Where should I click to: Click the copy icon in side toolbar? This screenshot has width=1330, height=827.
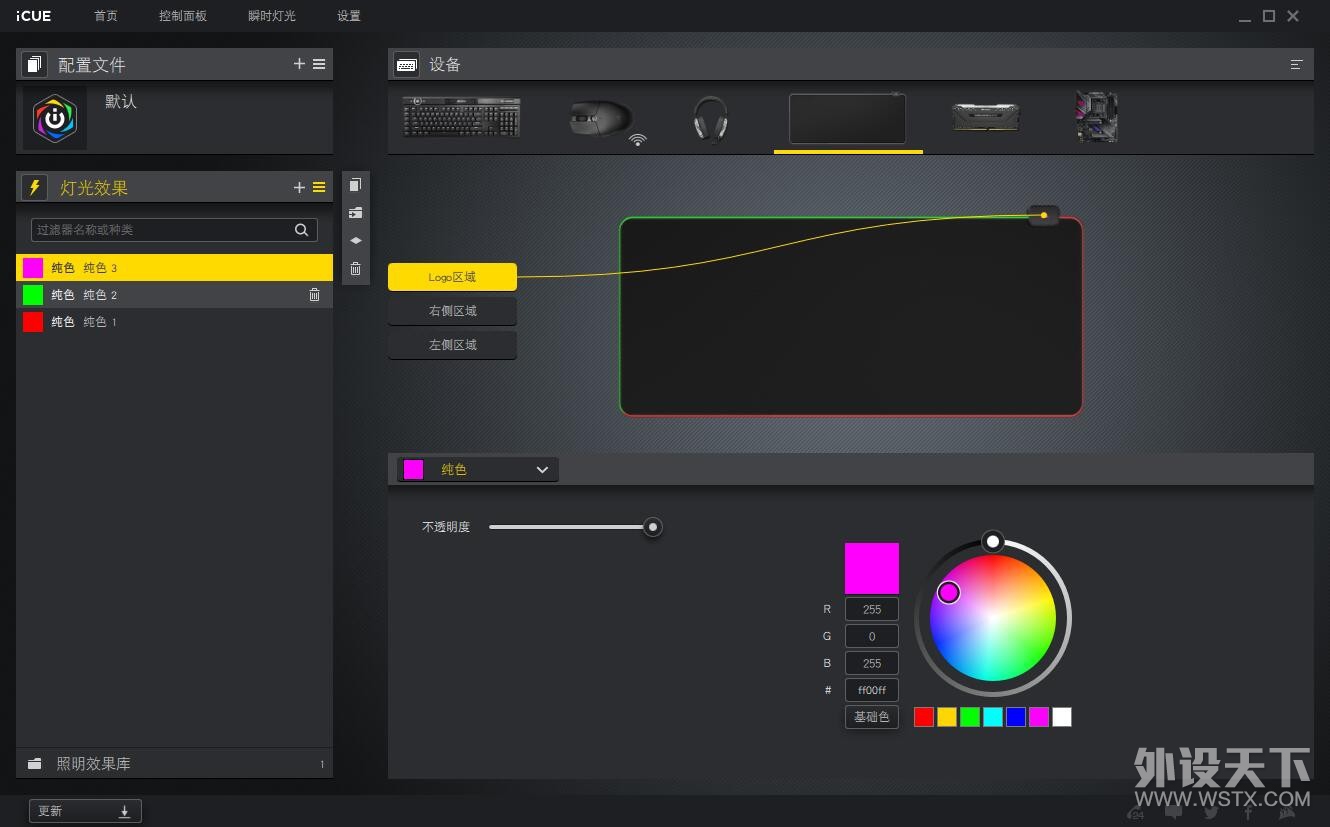click(355, 185)
